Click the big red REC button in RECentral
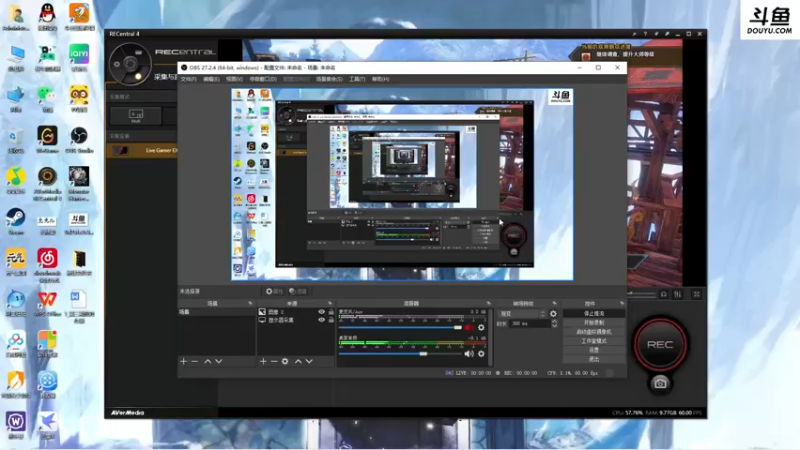Screen dimensions: 800x450 click(x=660, y=344)
